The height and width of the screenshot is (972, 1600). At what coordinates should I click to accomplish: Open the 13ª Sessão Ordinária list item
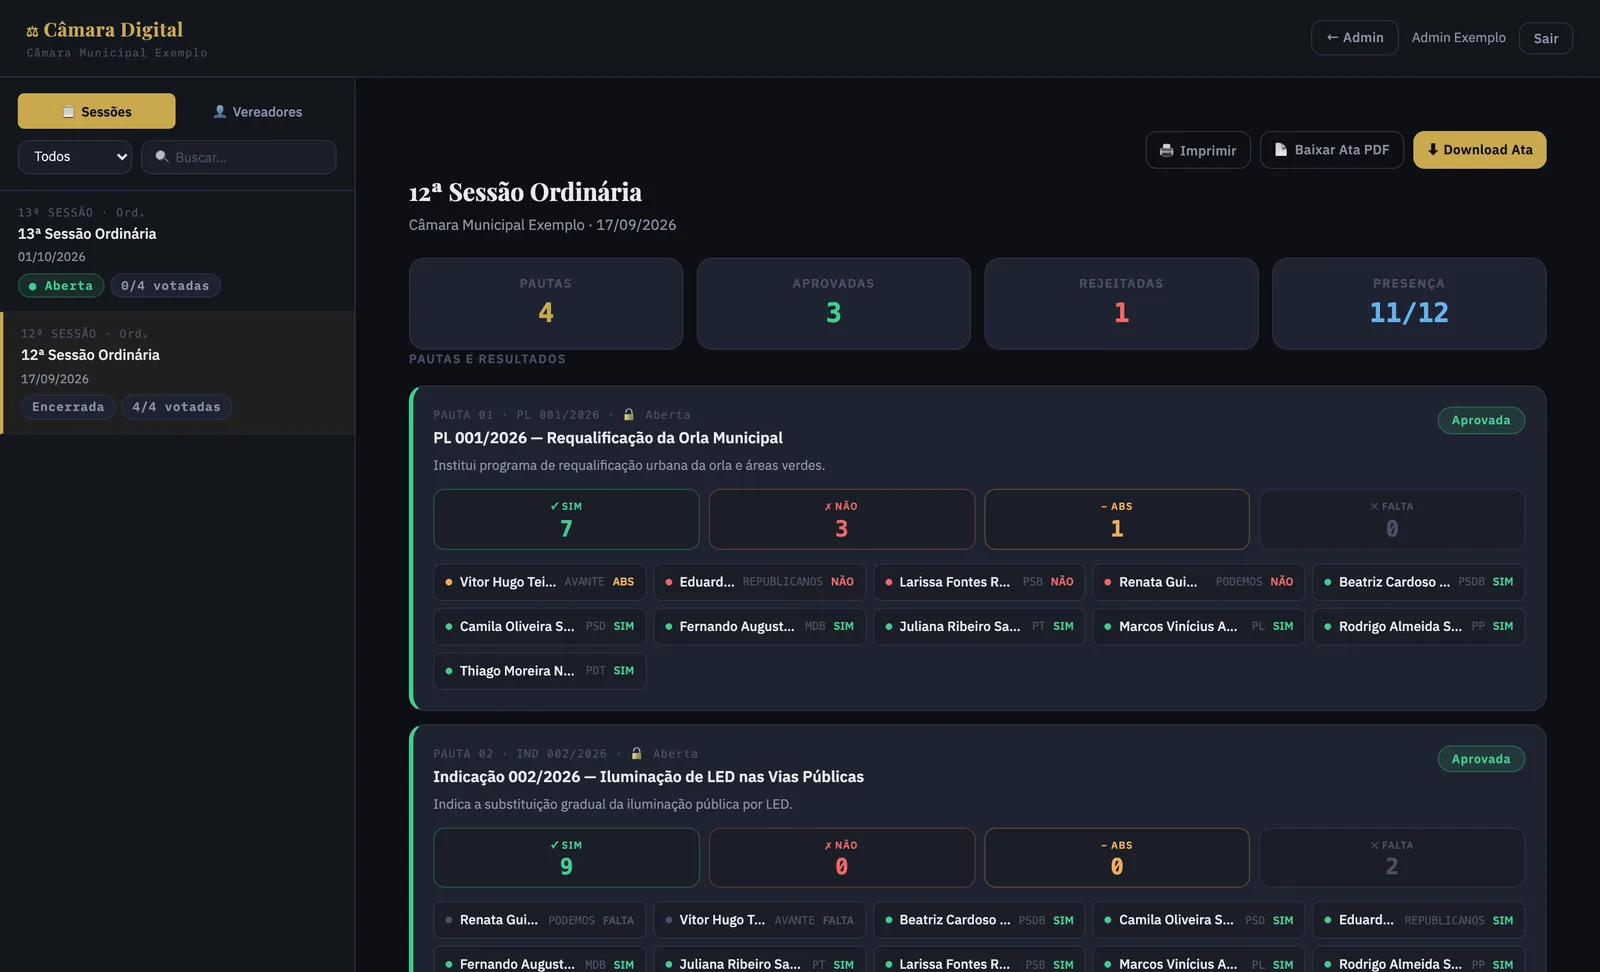click(x=177, y=250)
